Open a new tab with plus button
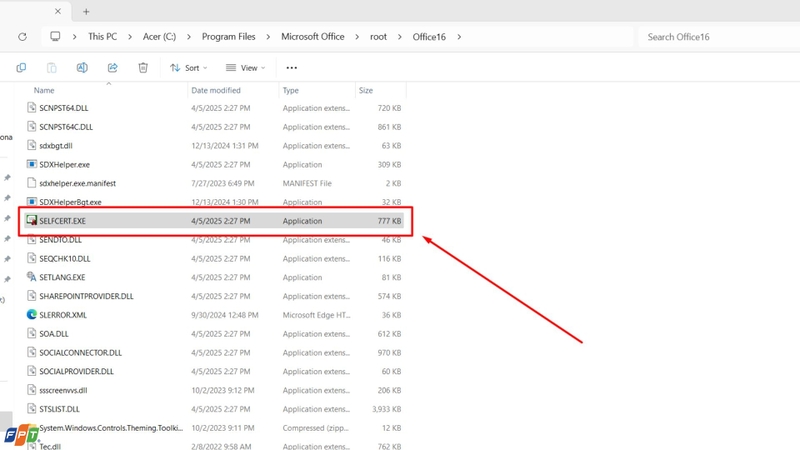The height and width of the screenshot is (450, 800). tap(86, 11)
